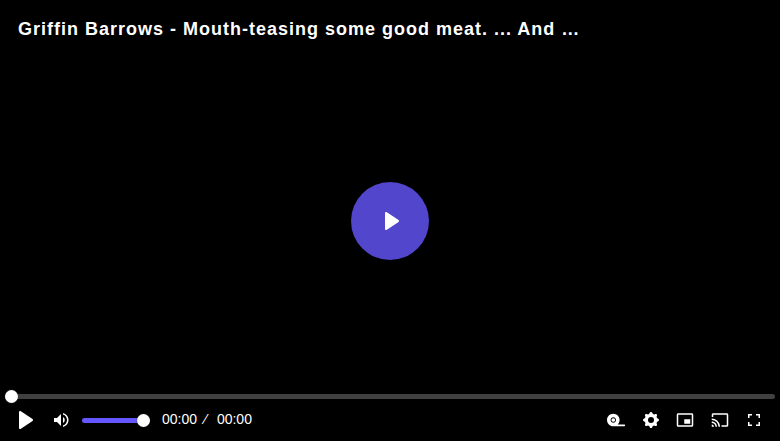This screenshot has width=780, height=441.
Task: Click the white volume slider handle
Action: pyautogui.click(x=143, y=421)
